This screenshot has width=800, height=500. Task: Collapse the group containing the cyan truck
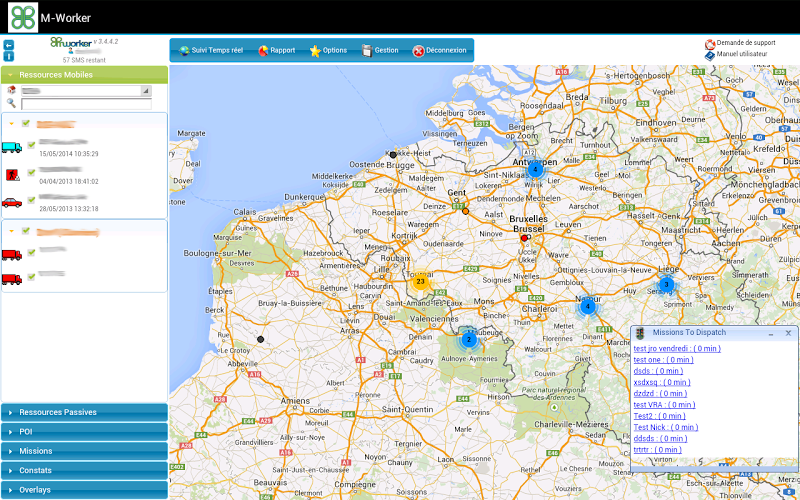(12, 124)
